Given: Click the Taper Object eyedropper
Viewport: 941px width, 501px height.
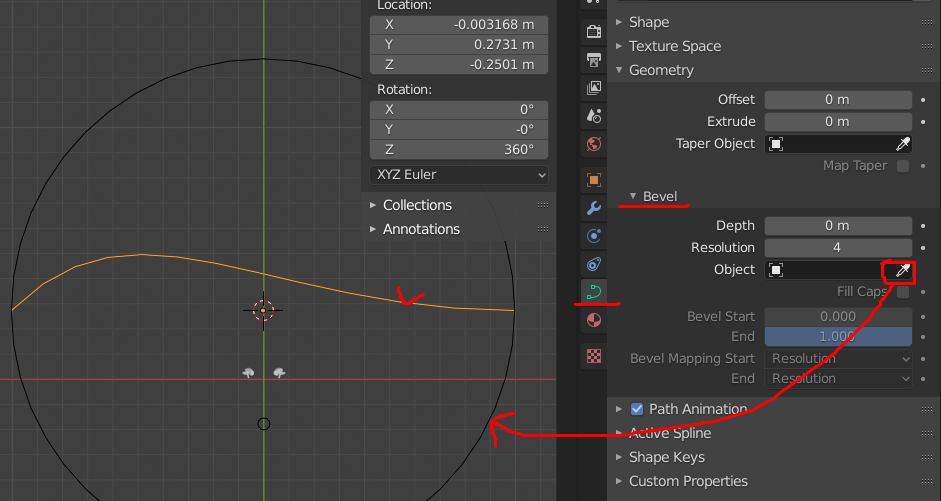Looking at the screenshot, I should click(903, 143).
